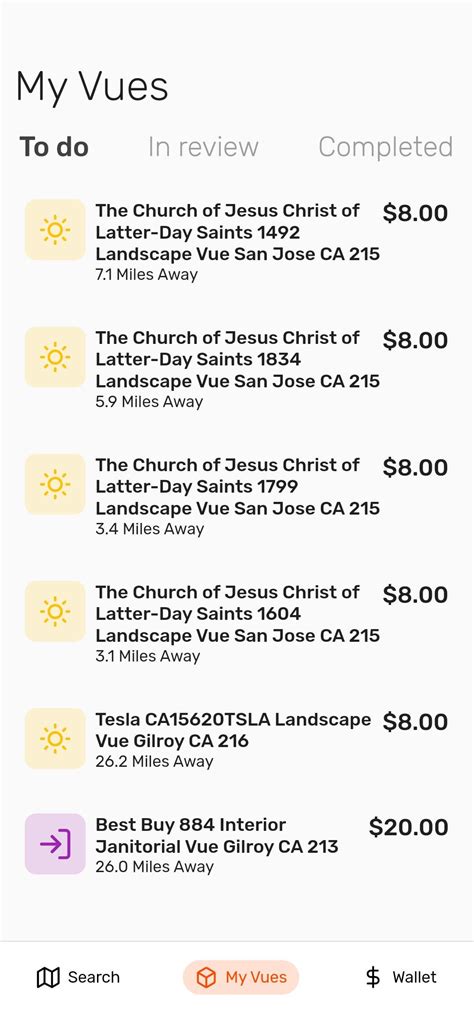Image resolution: width=474 pixels, height=1016 pixels.
Task: Select the To do tab
Action: point(54,147)
